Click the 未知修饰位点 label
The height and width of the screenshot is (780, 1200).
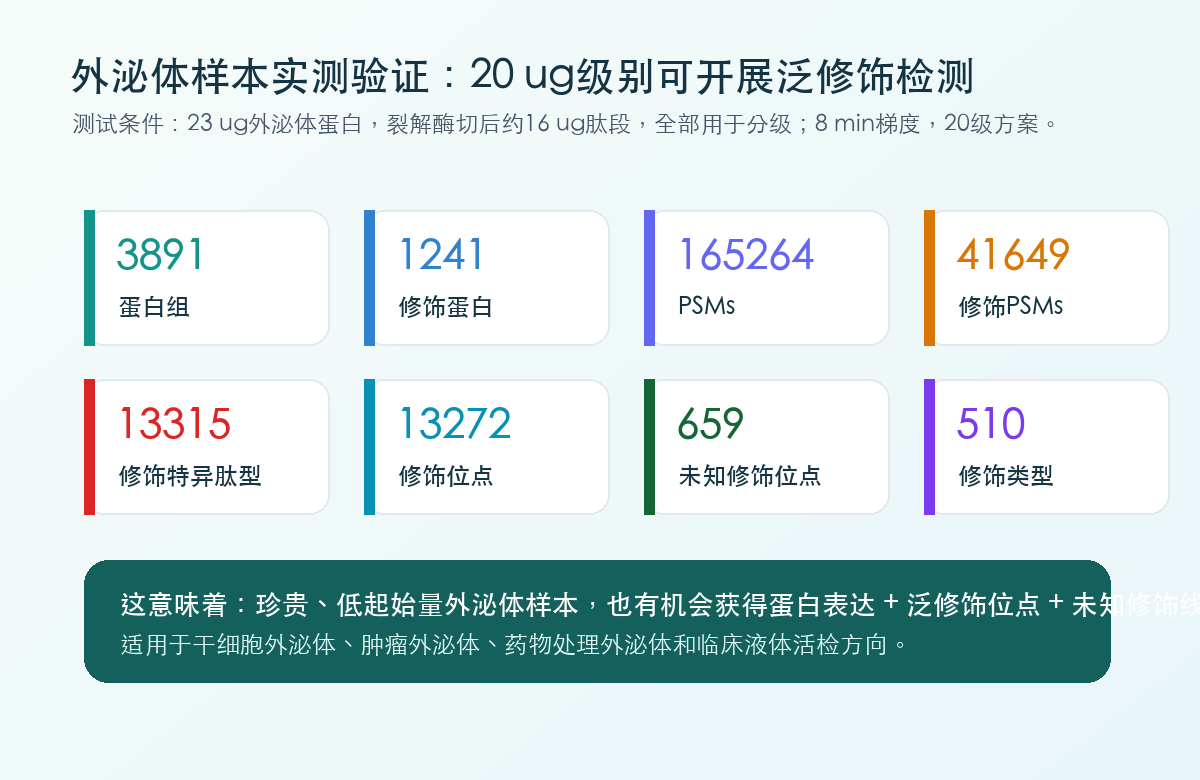750,476
